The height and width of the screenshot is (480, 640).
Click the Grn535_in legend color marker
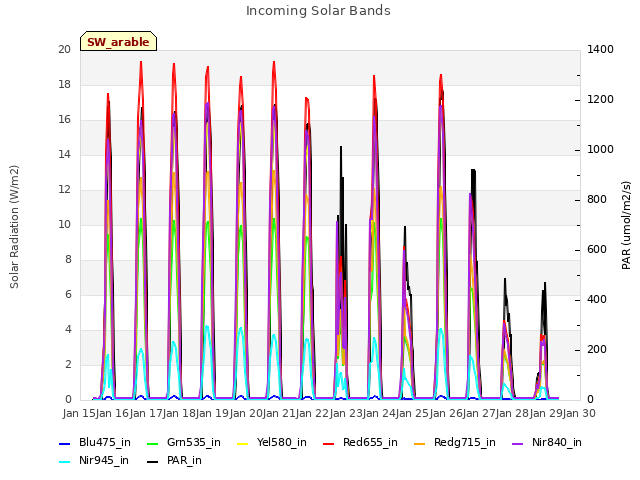click(152, 444)
